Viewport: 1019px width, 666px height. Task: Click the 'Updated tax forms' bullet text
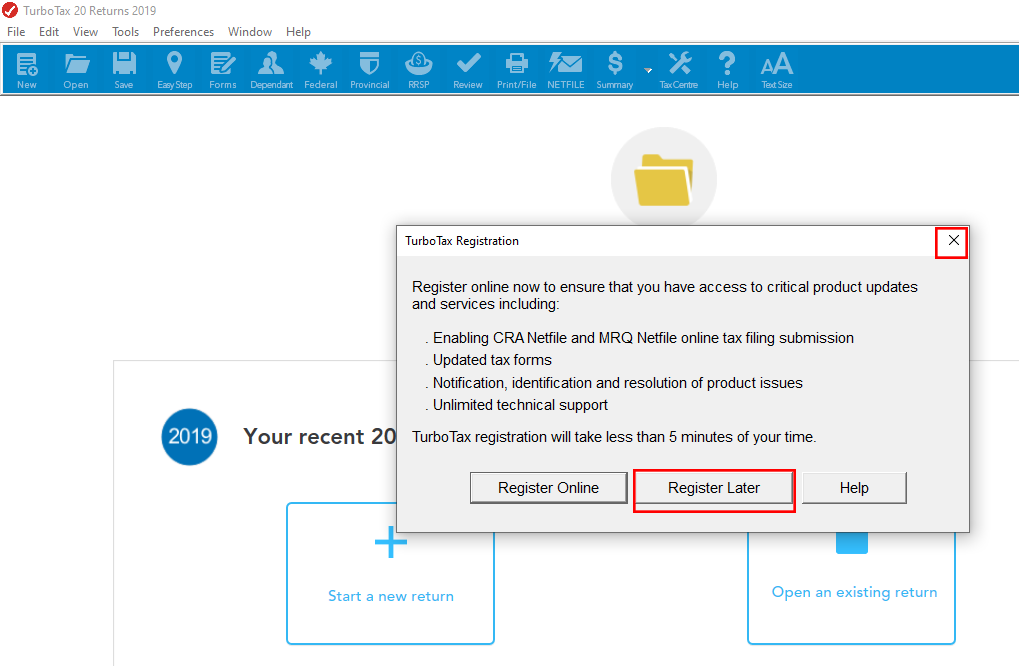tap(492, 360)
